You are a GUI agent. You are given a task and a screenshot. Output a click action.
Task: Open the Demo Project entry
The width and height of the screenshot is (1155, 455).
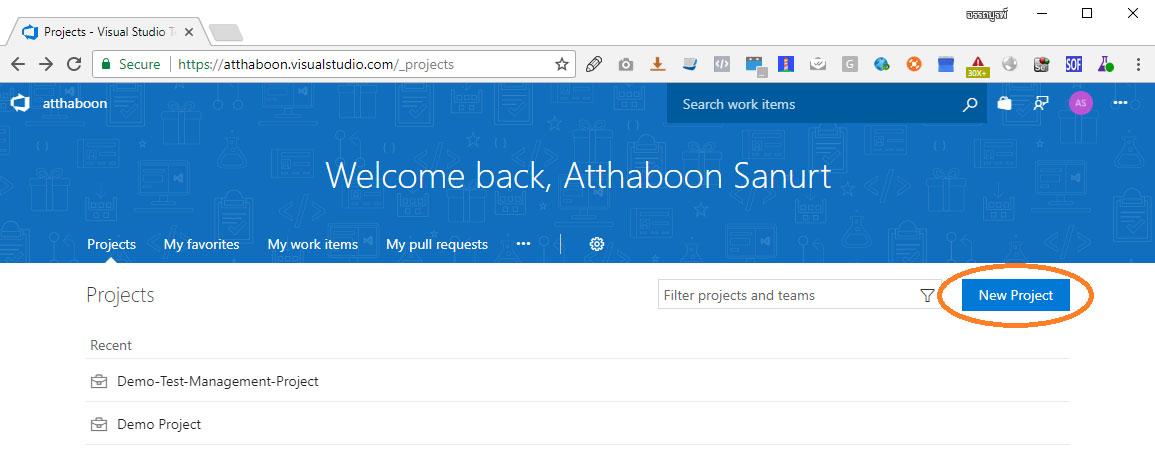pyautogui.click(x=159, y=424)
